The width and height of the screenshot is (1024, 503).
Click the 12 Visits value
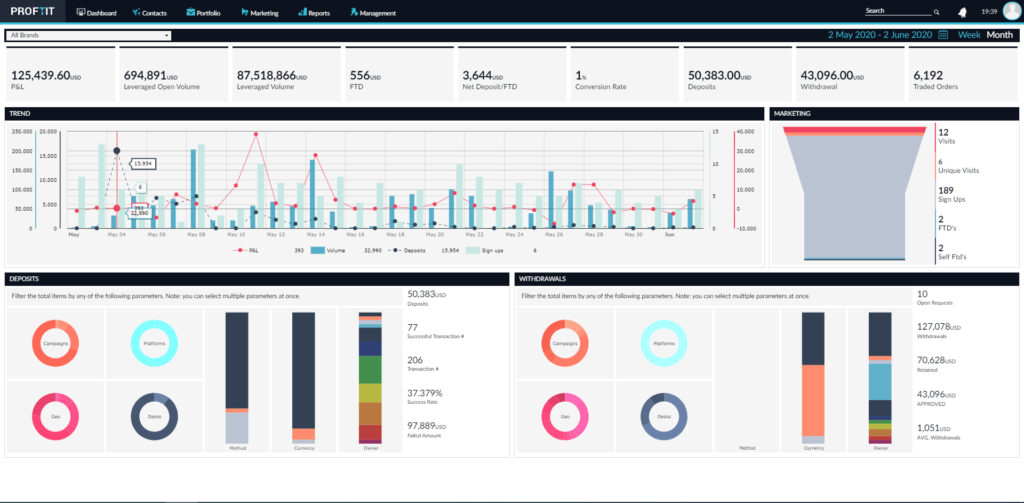click(x=943, y=132)
